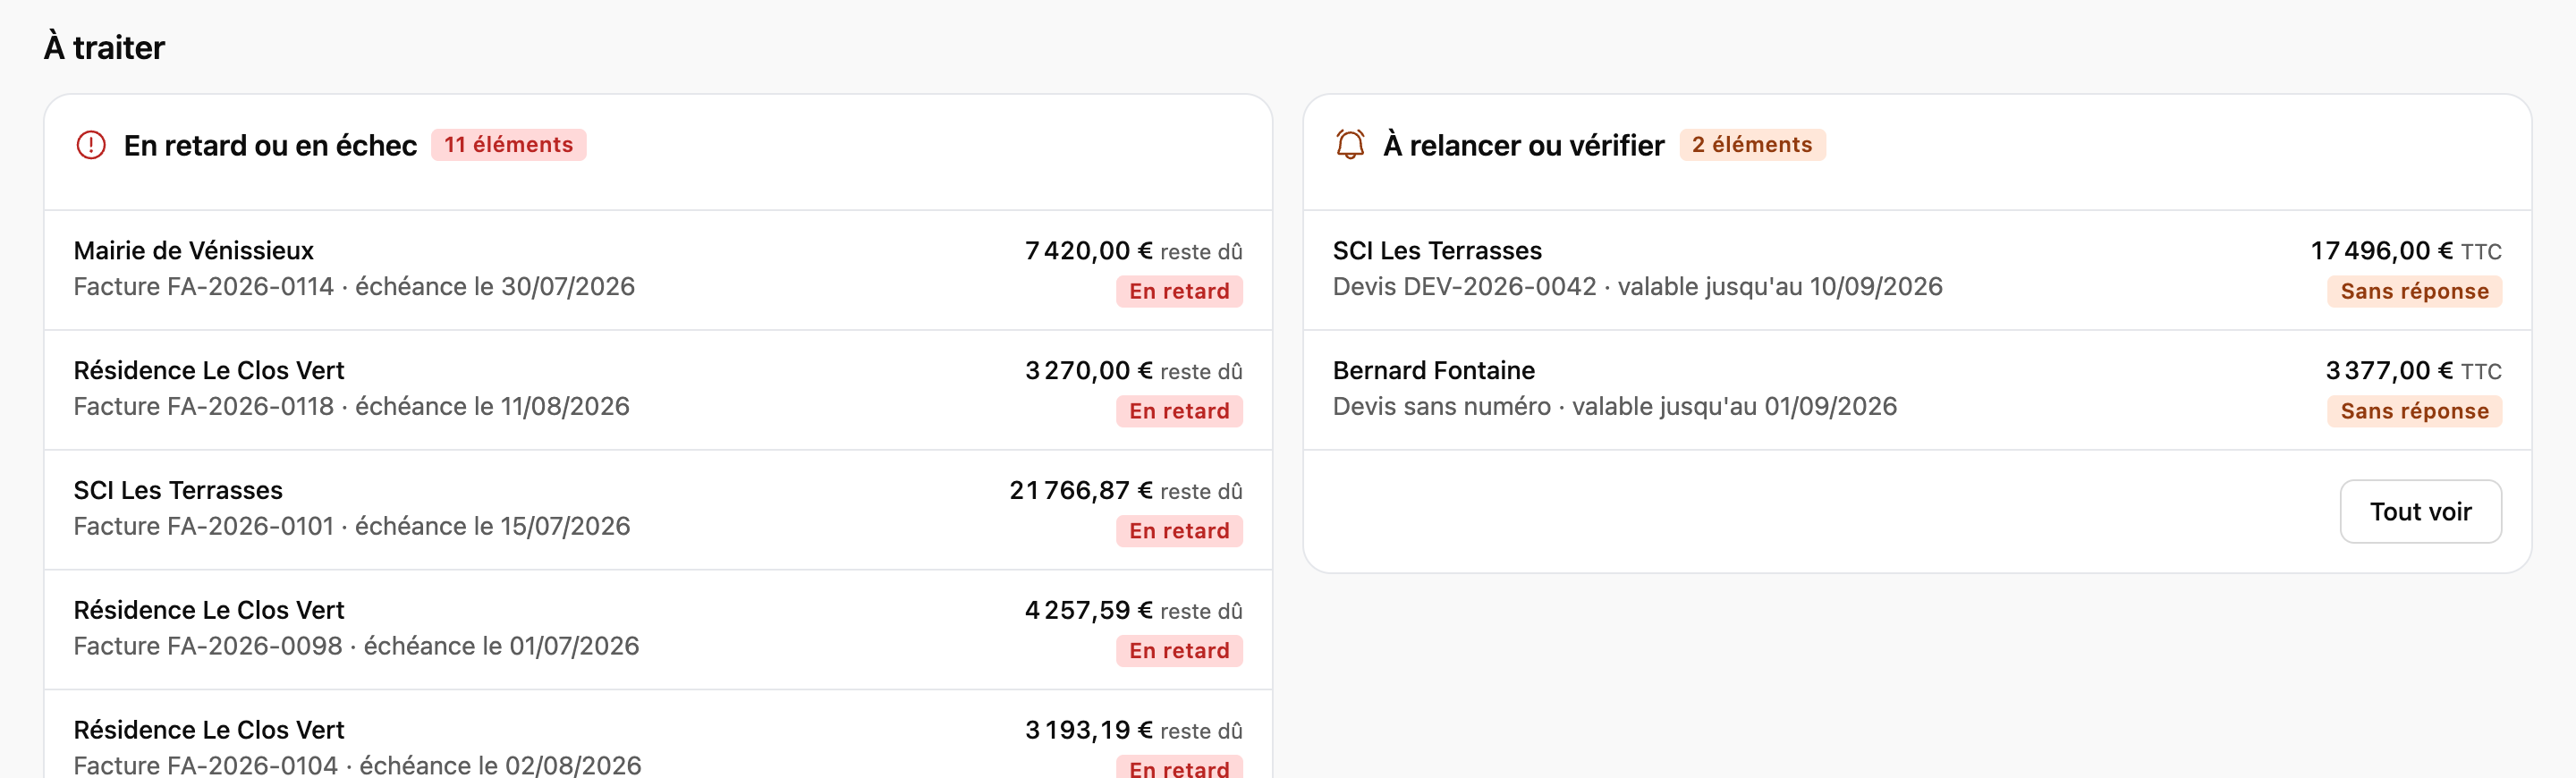Click En retard badge for FA-2026-0118

(x=1179, y=411)
